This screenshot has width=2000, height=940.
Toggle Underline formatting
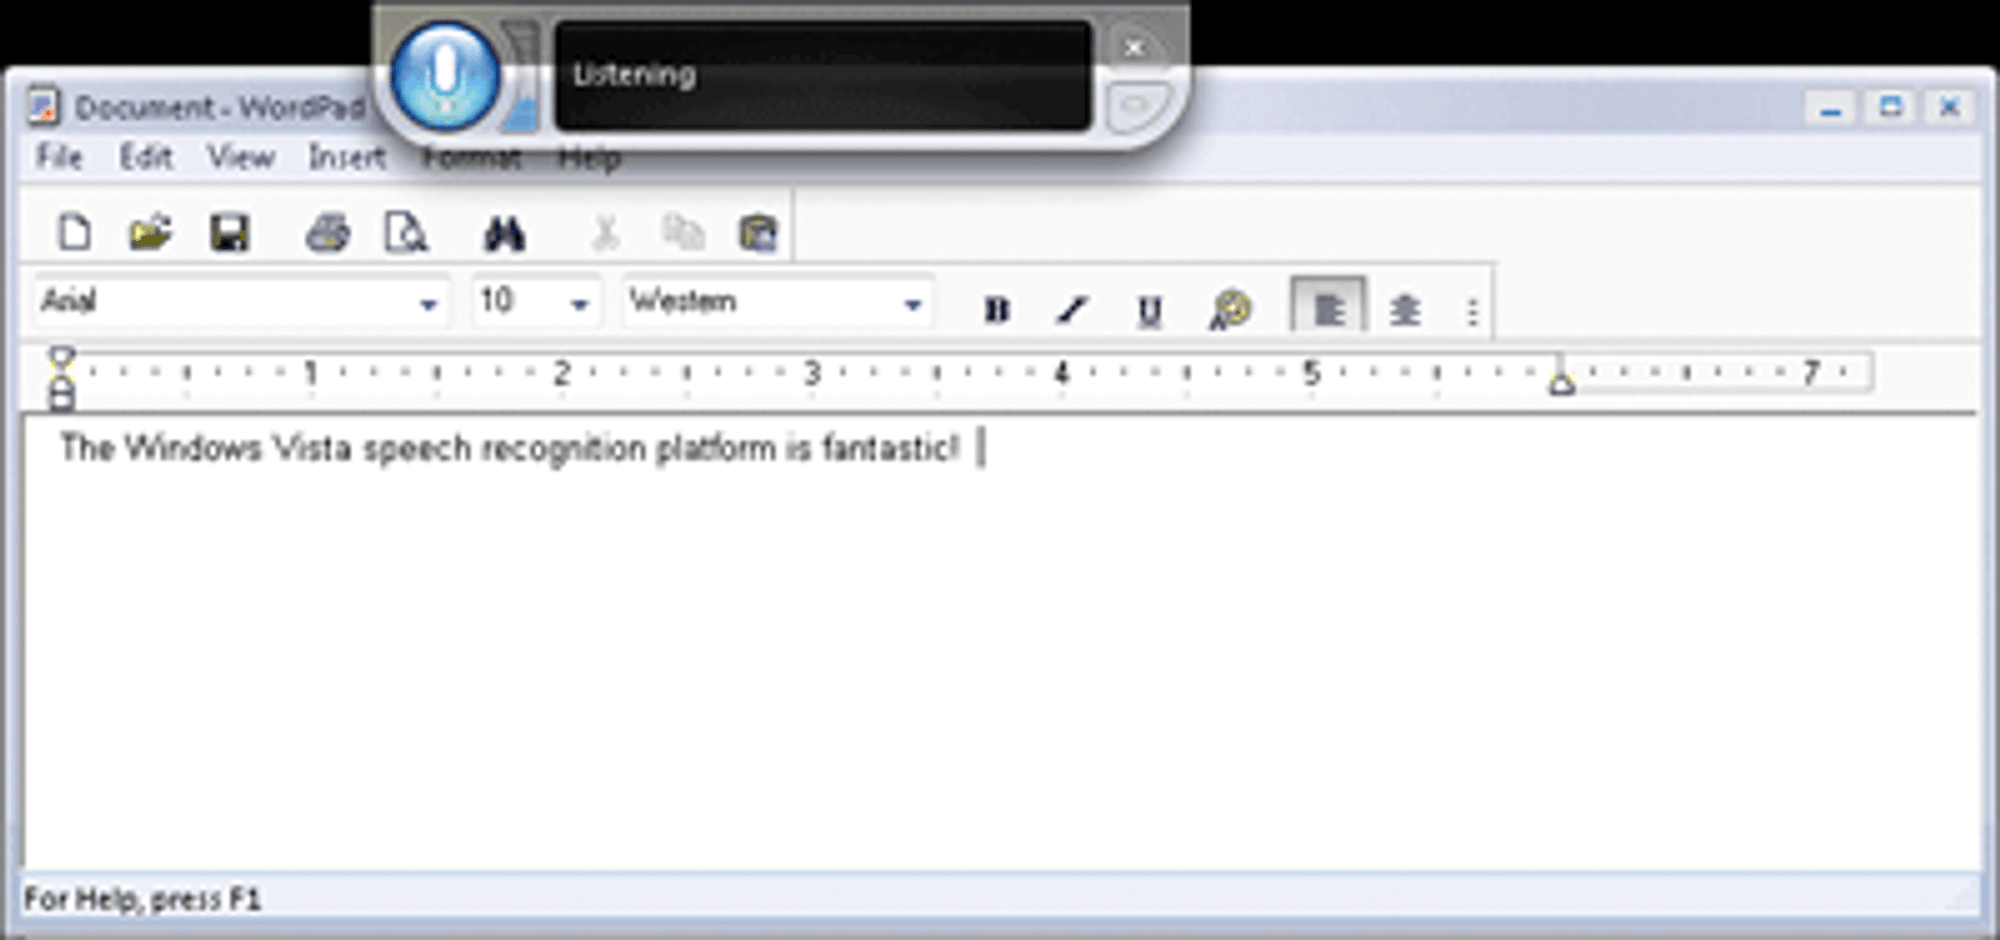pyautogui.click(x=1150, y=310)
